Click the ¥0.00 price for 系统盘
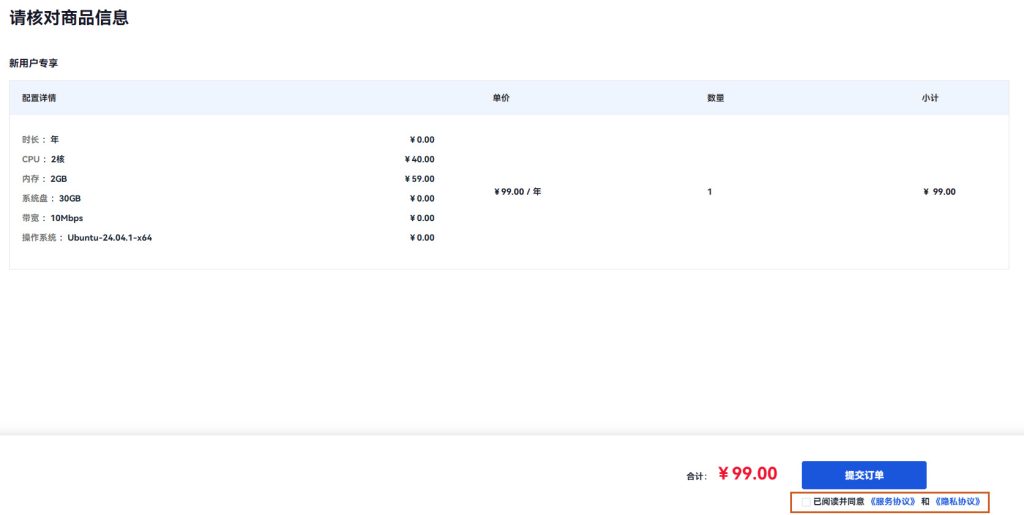 [x=422, y=198]
